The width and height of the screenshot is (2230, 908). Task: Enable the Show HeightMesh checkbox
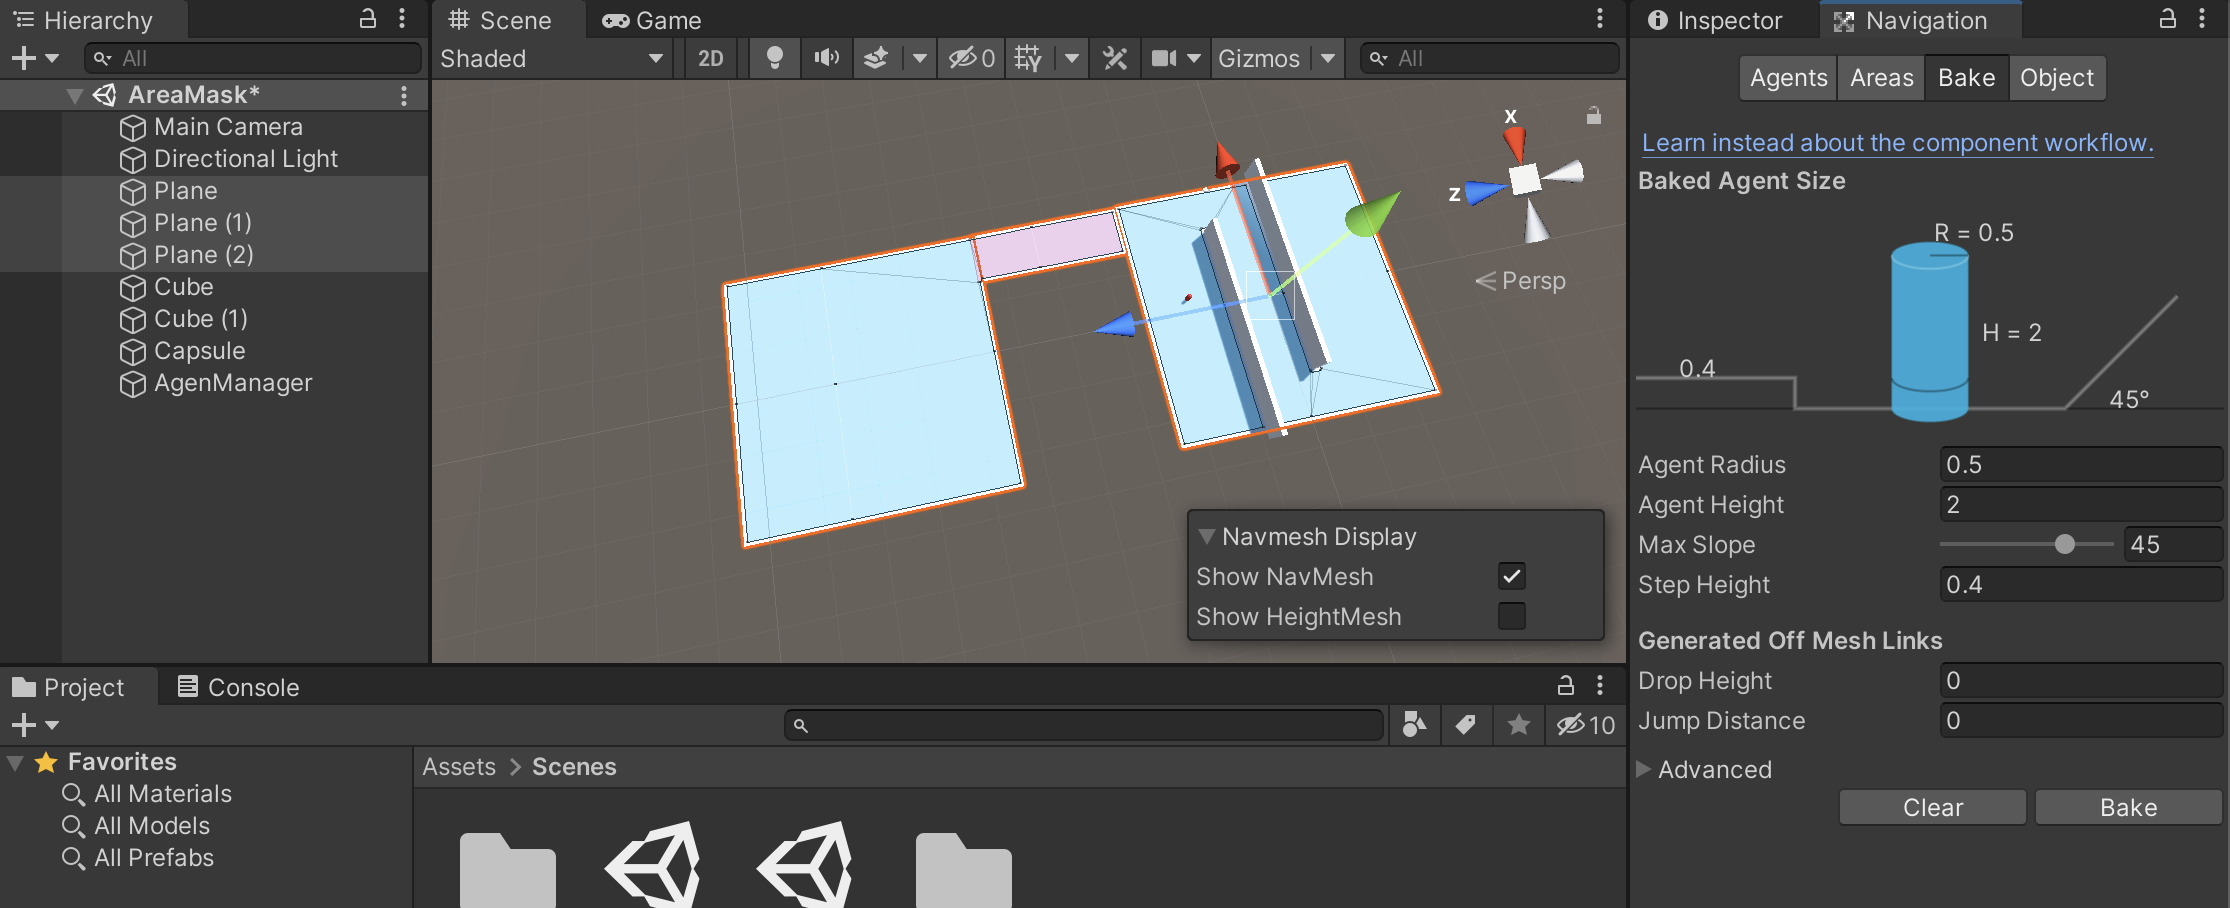1512,616
